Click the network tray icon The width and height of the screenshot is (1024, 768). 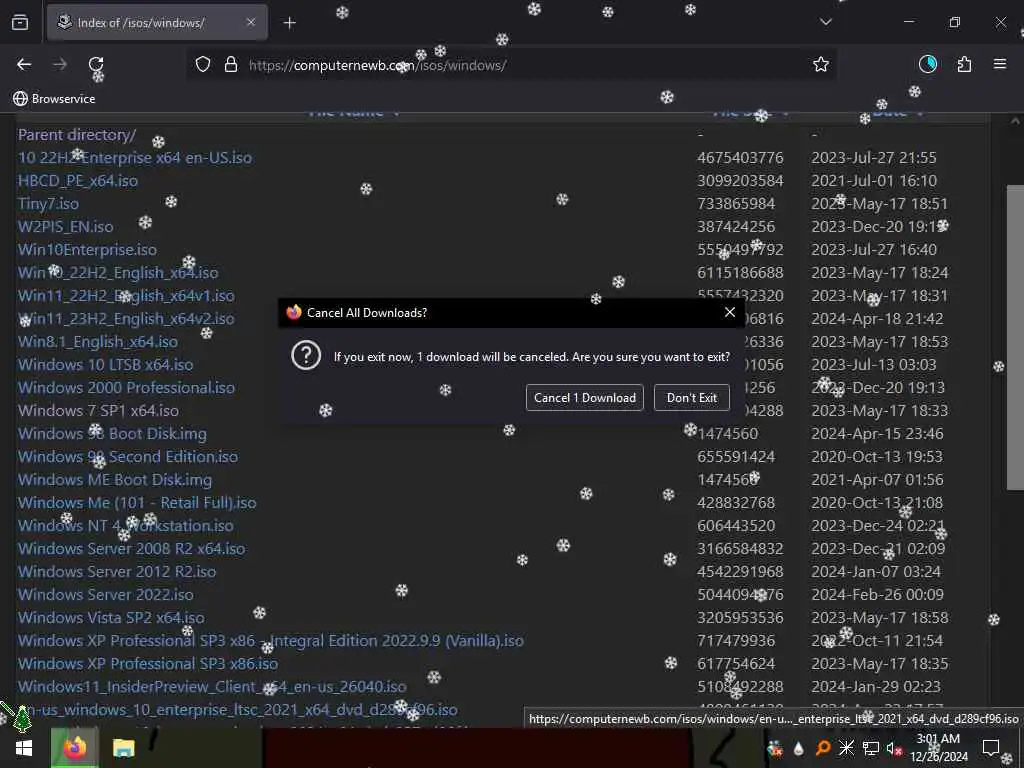871,748
